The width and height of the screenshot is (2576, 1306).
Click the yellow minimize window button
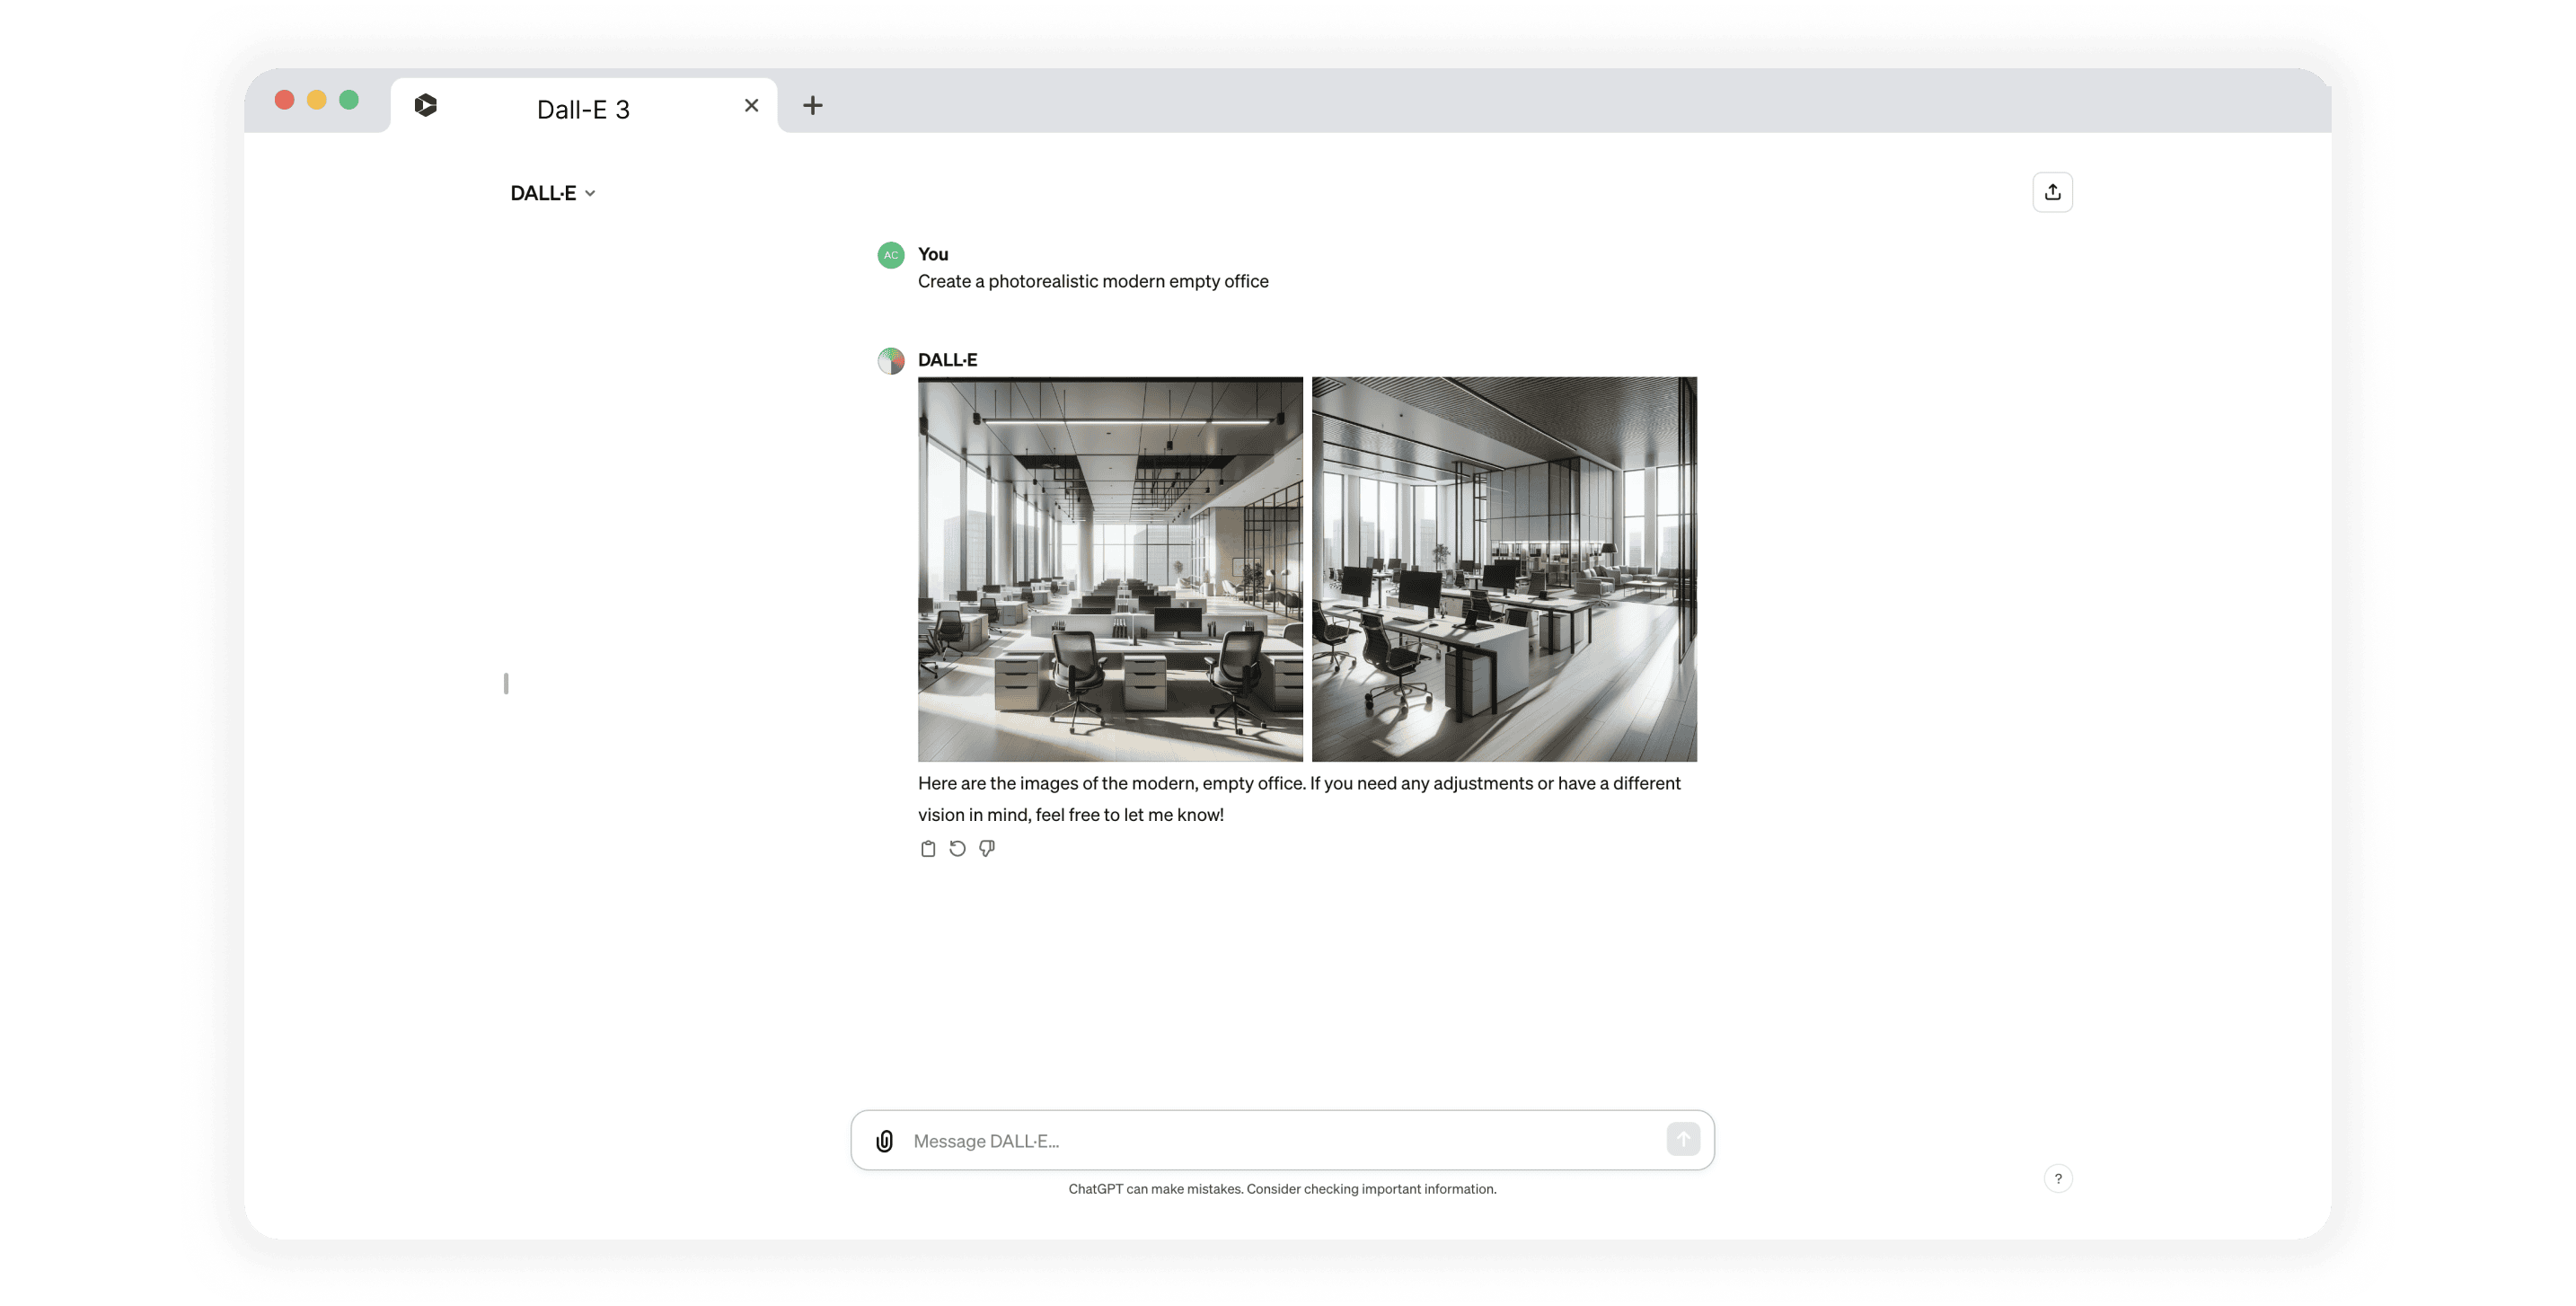click(x=317, y=100)
